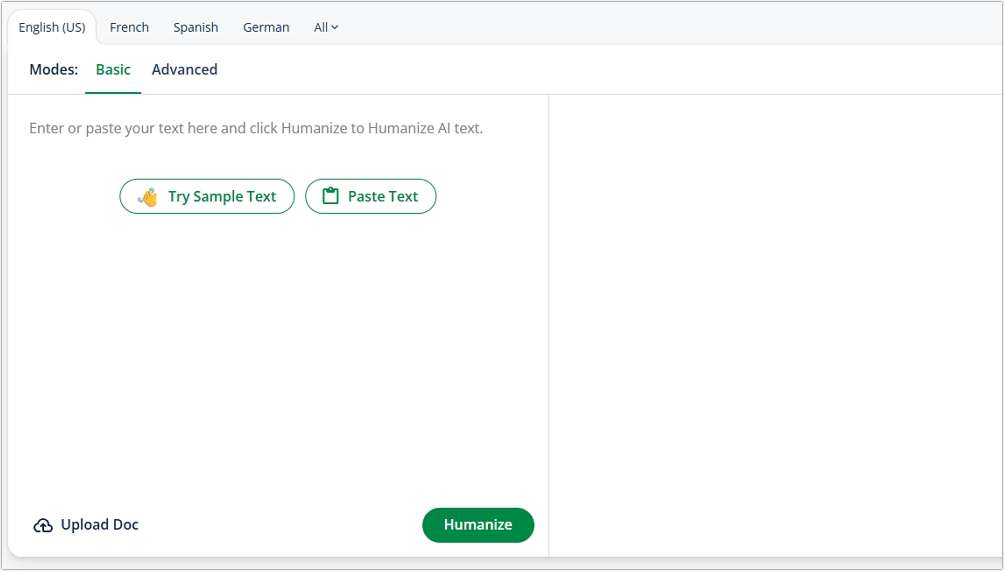
Task: Click the 'Upload Doc' text label
Action: pos(100,525)
